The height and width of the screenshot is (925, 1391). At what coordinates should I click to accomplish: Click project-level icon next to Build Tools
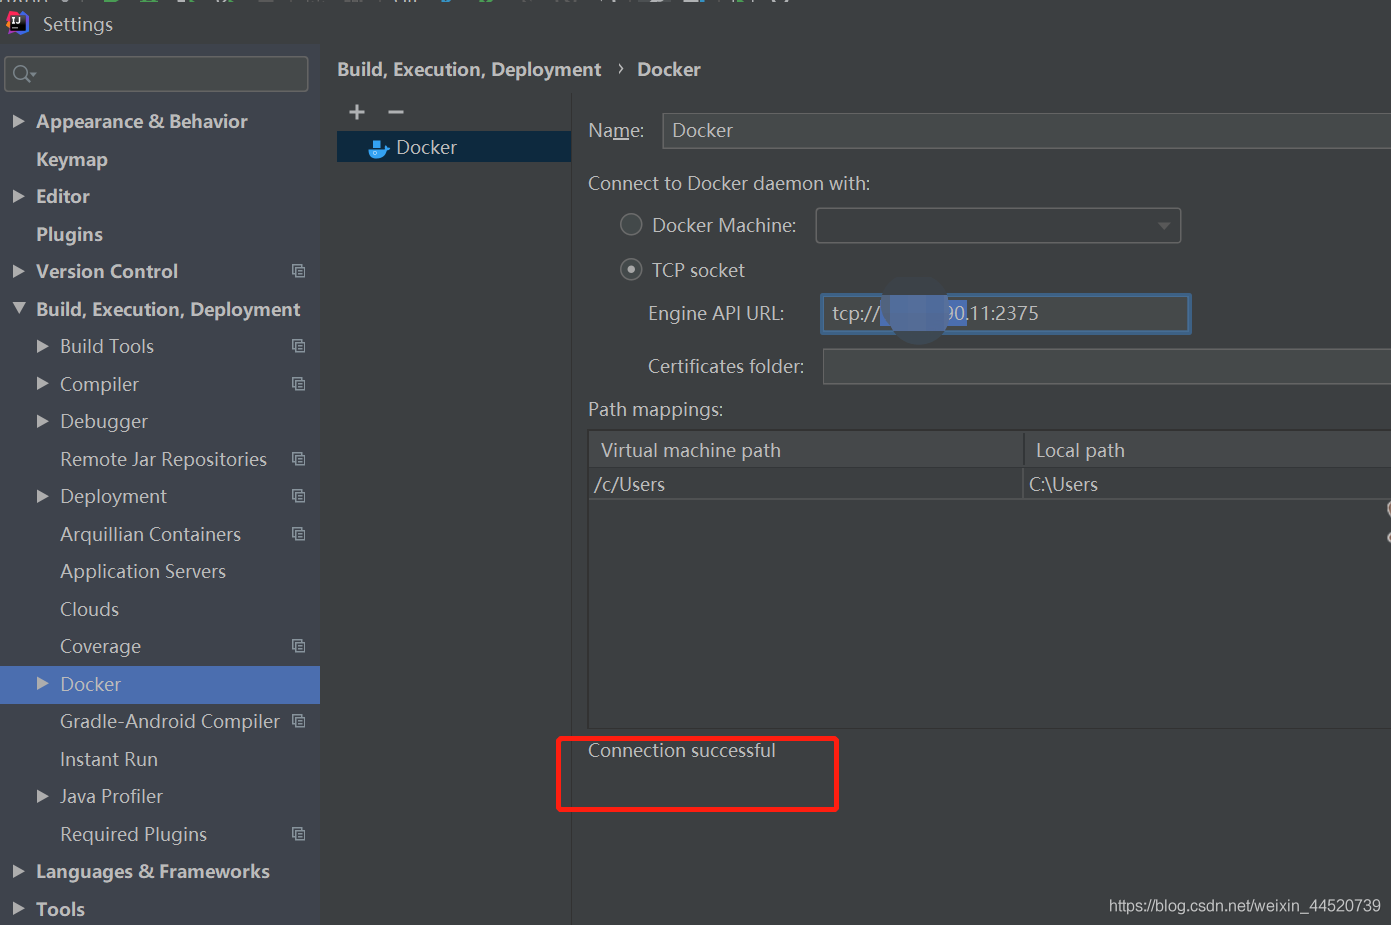(x=298, y=346)
